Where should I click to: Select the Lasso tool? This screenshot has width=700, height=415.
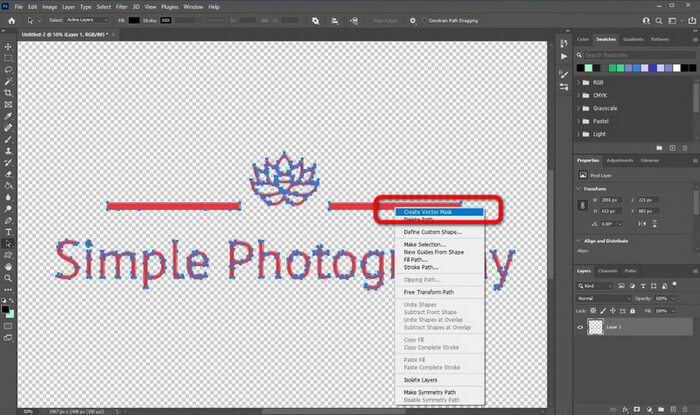click(x=8, y=70)
